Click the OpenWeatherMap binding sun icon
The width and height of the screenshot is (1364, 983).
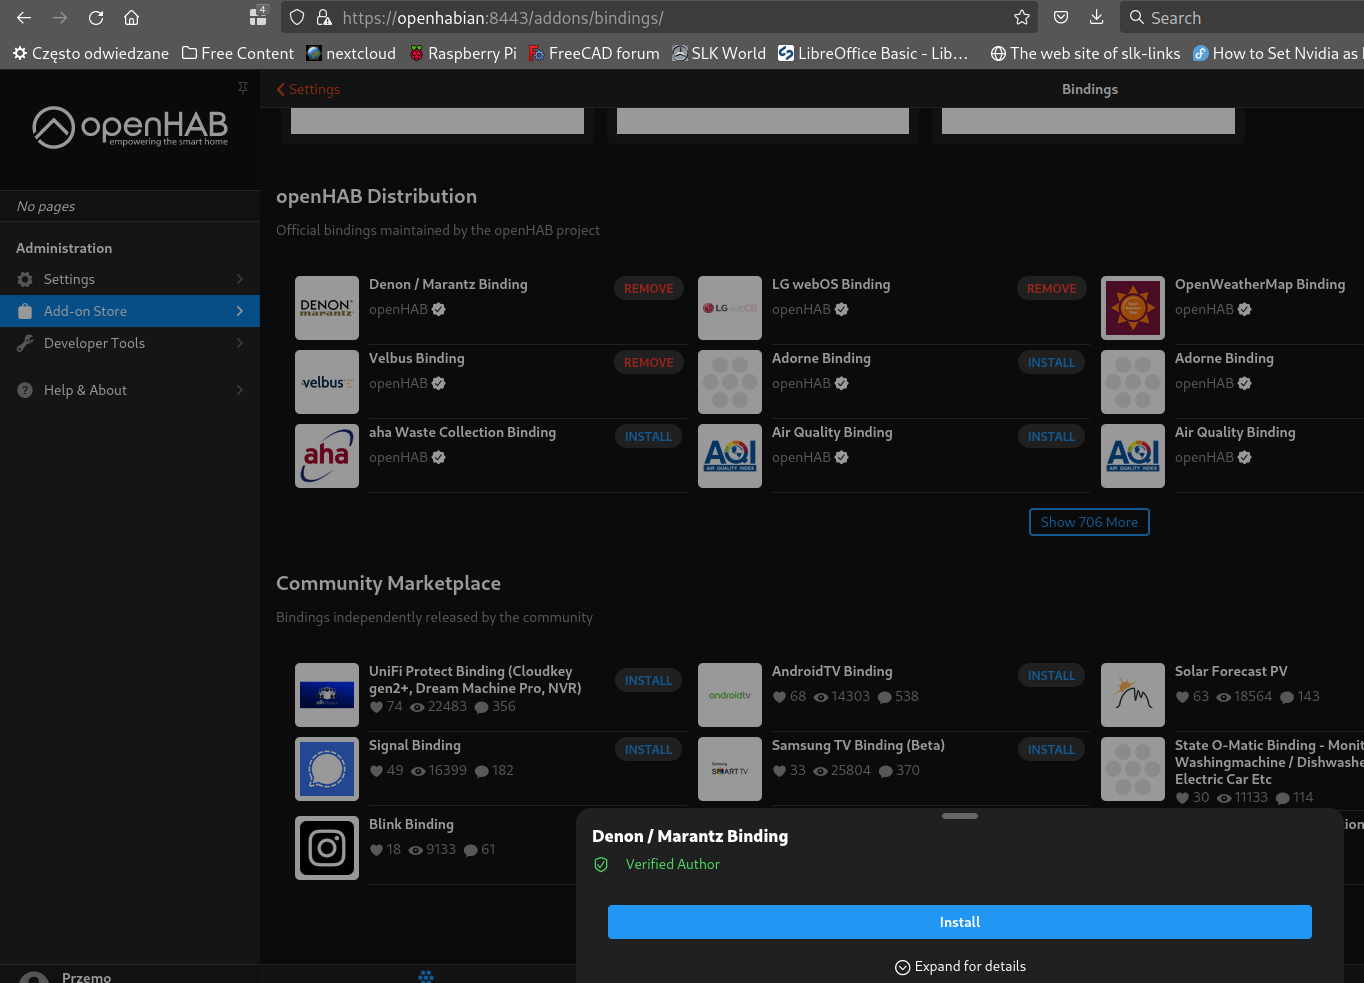coord(1133,308)
